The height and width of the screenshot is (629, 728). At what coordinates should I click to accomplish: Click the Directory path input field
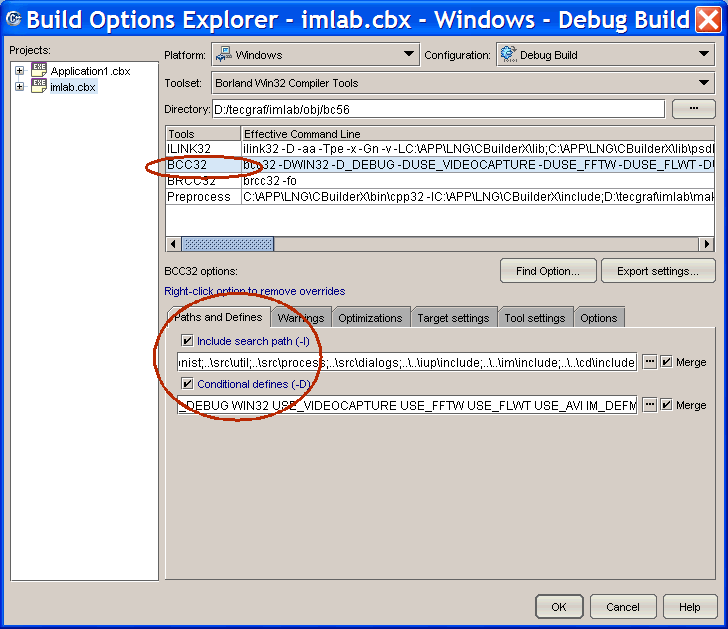[x=438, y=109]
